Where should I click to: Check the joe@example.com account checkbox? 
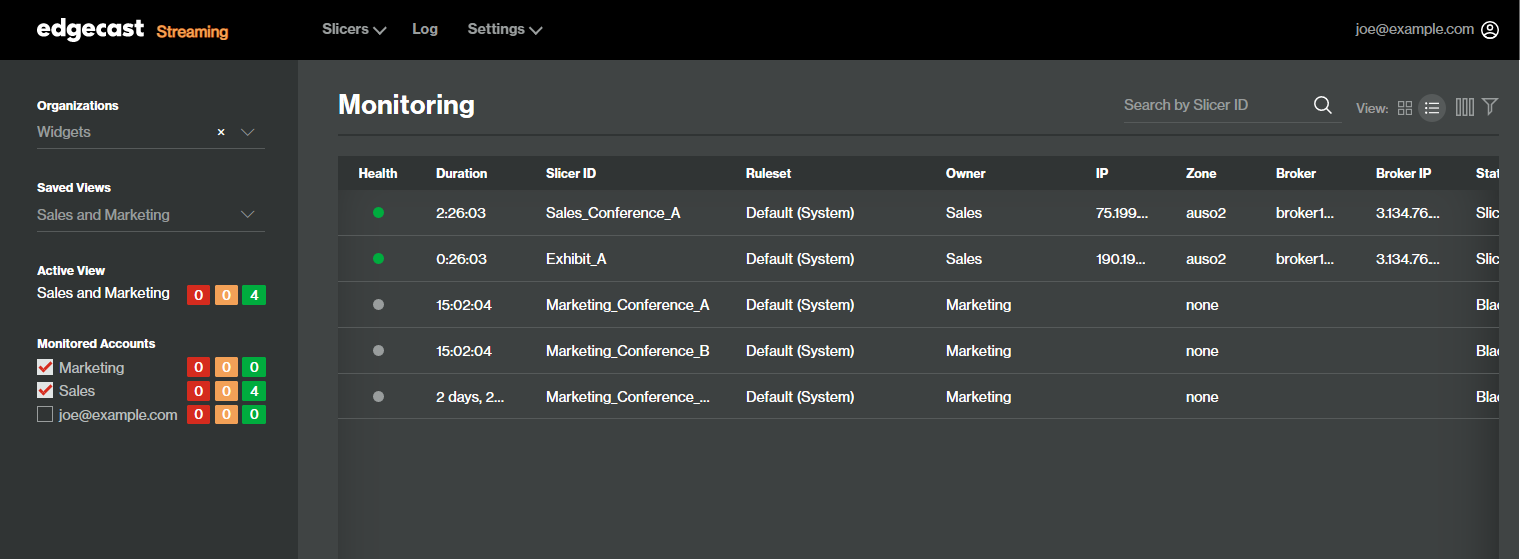coord(45,414)
